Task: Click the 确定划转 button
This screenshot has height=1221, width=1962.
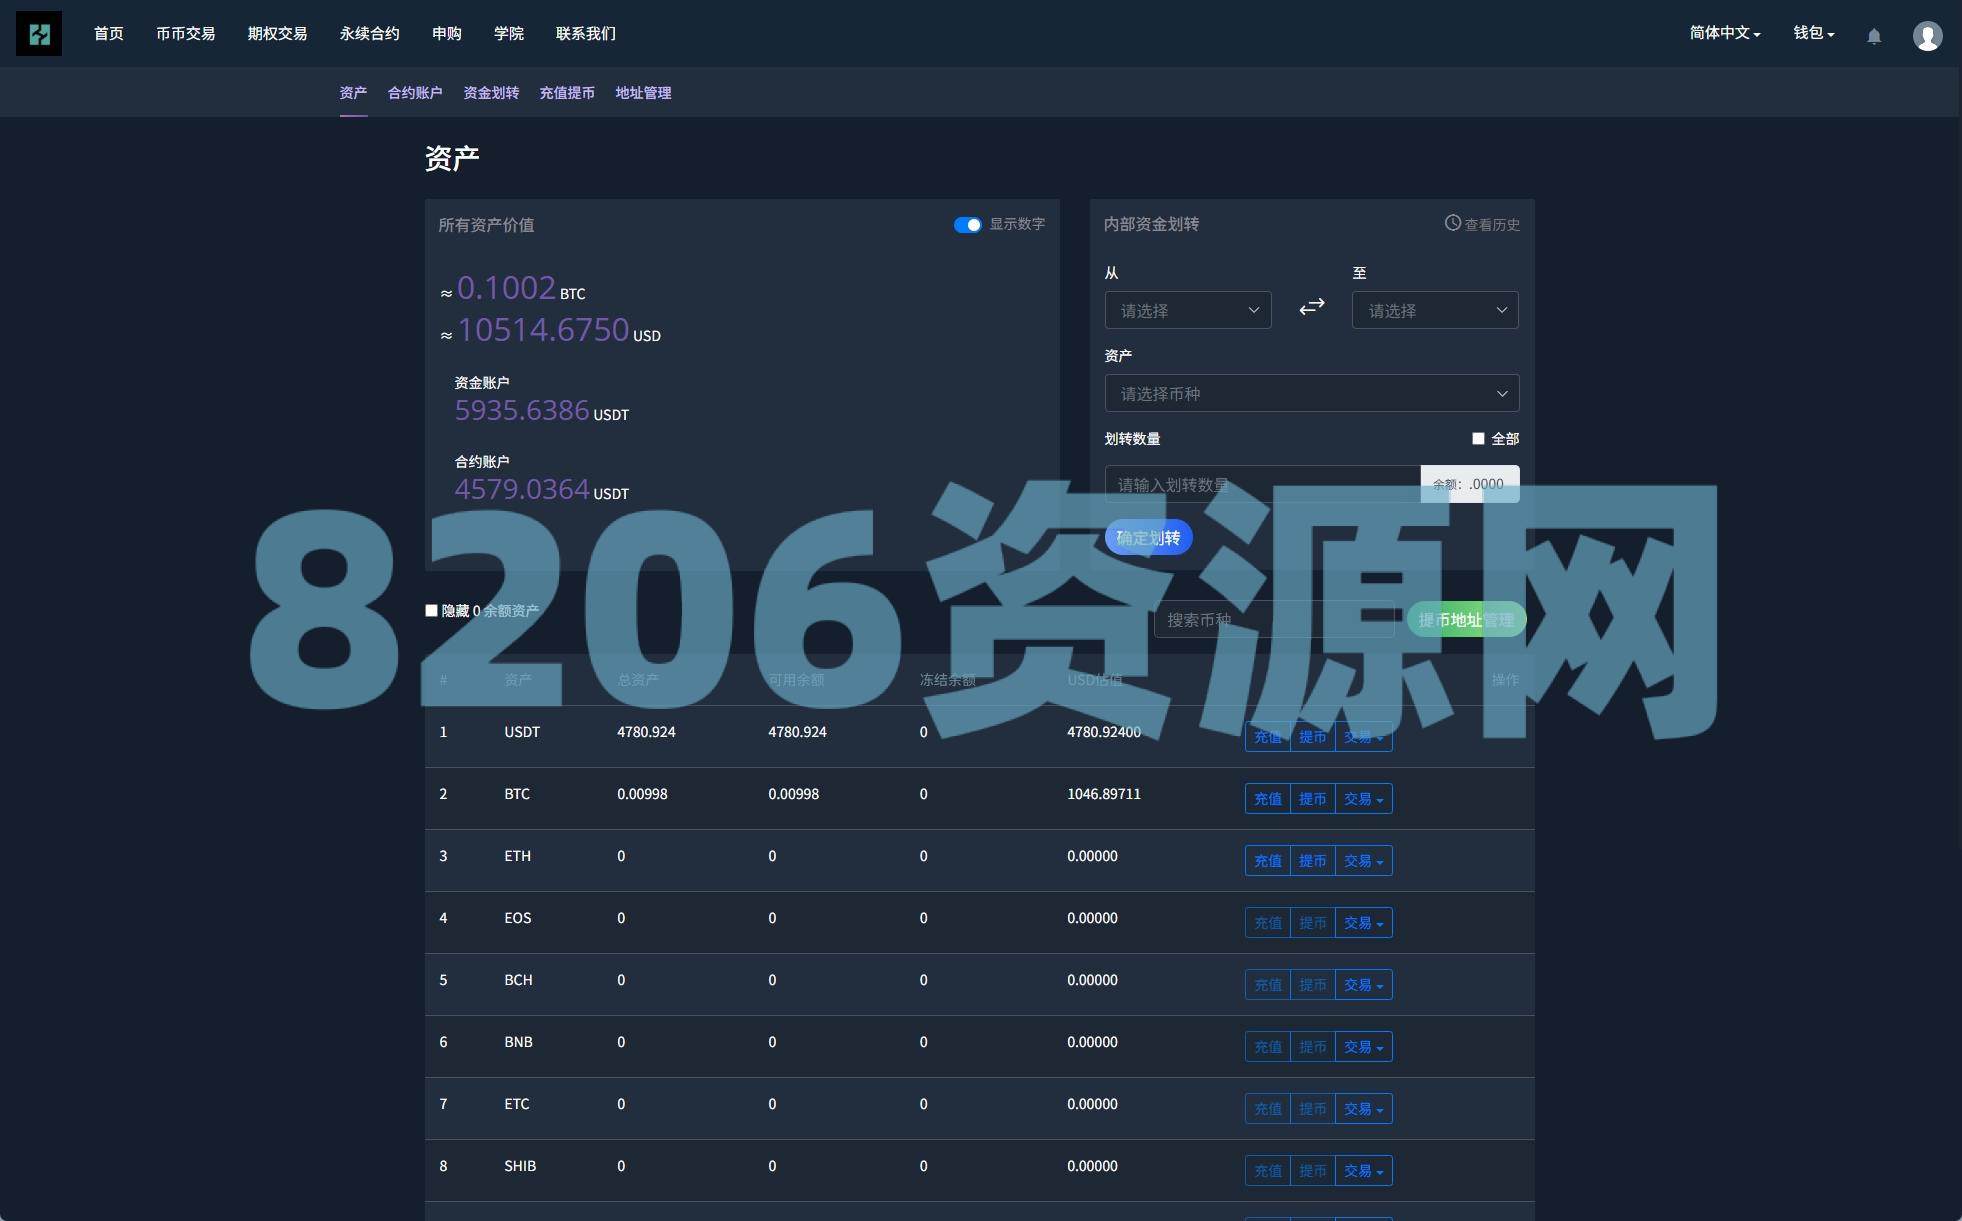Action: 1148,538
